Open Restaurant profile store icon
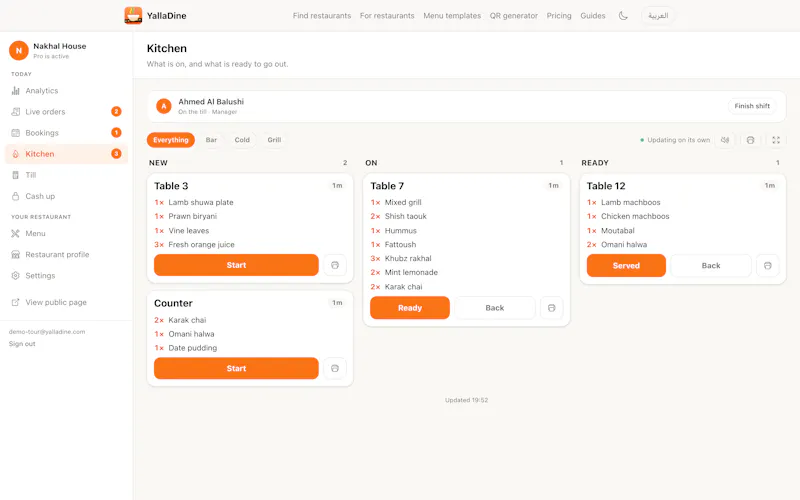The height and width of the screenshot is (500, 800). click(16, 254)
